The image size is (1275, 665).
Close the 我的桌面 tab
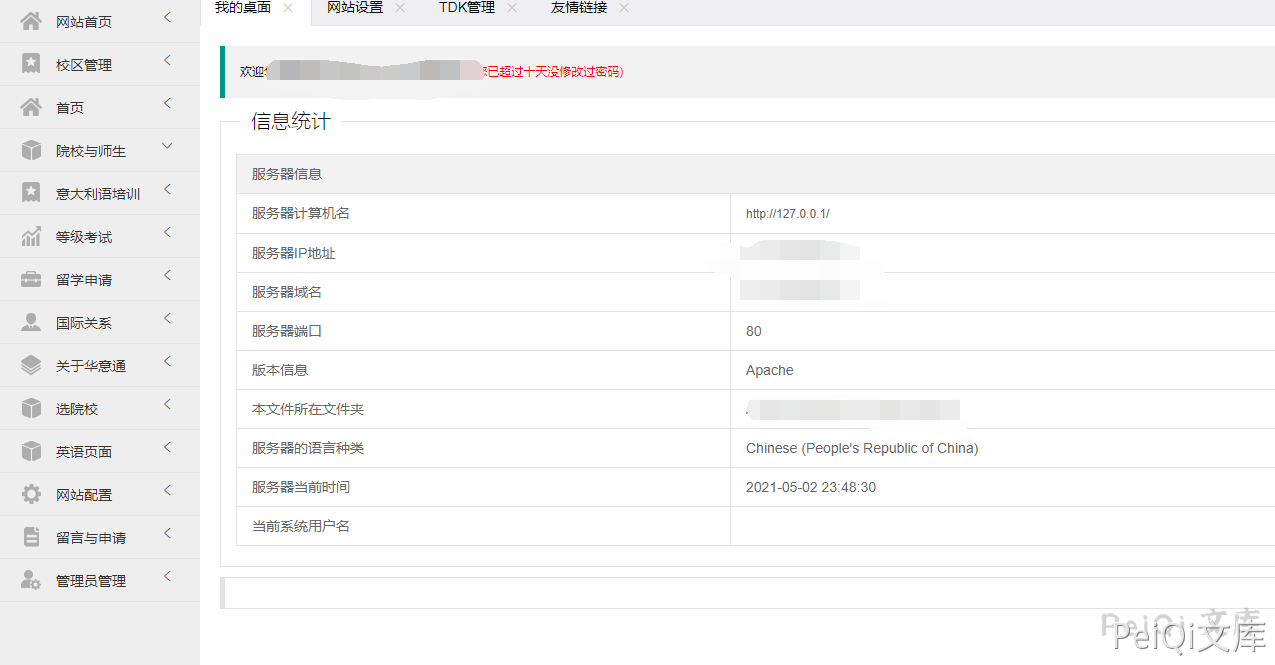pos(288,8)
